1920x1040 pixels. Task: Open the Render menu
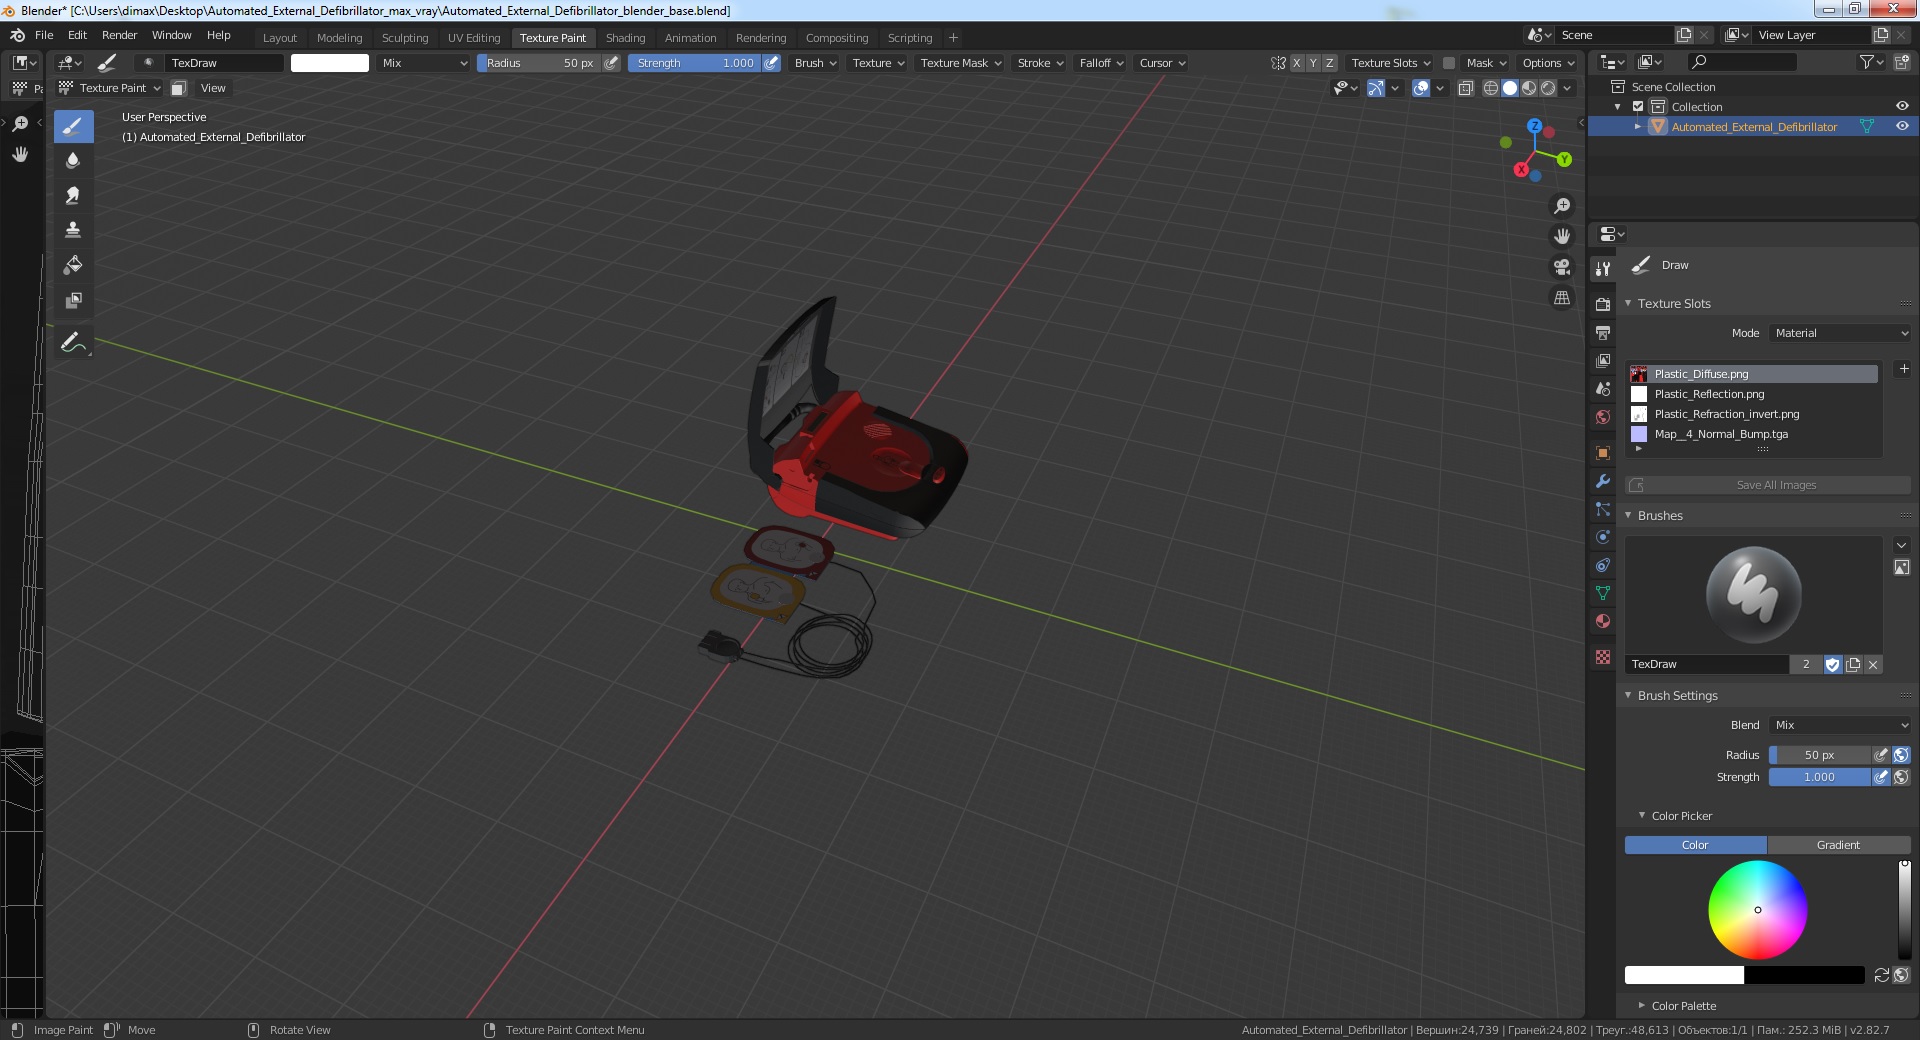click(119, 35)
